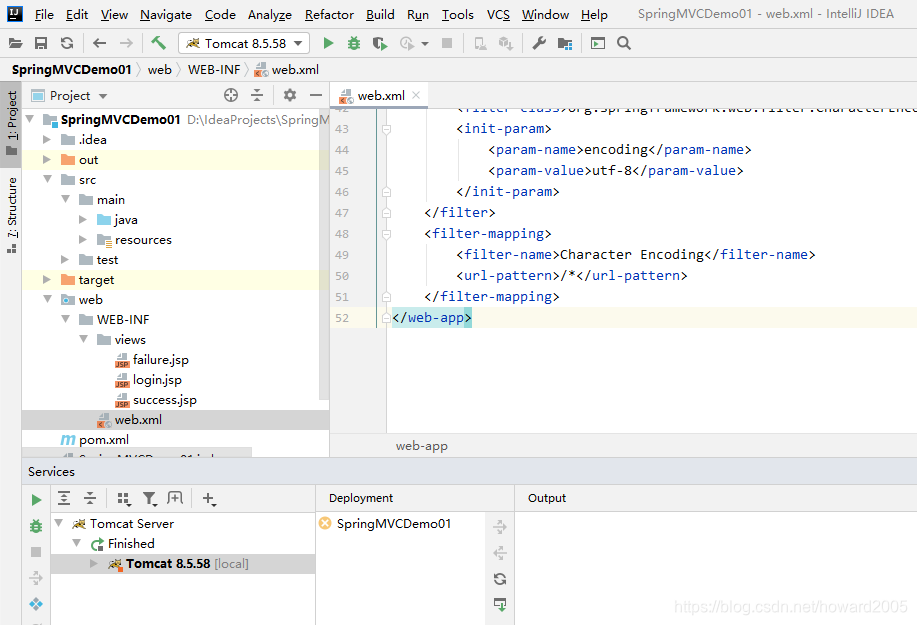Click Collapse All icon in Project panel
The image size is (917, 625).
257,95
